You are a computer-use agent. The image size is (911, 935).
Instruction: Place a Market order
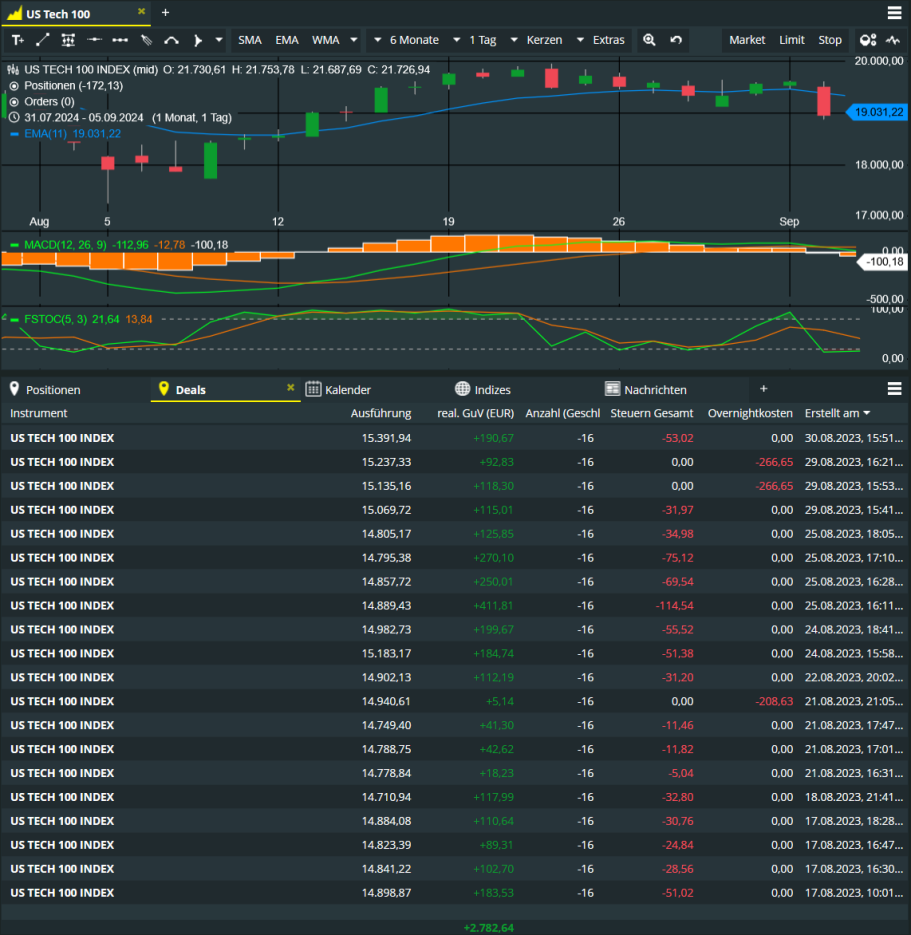tap(747, 40)
